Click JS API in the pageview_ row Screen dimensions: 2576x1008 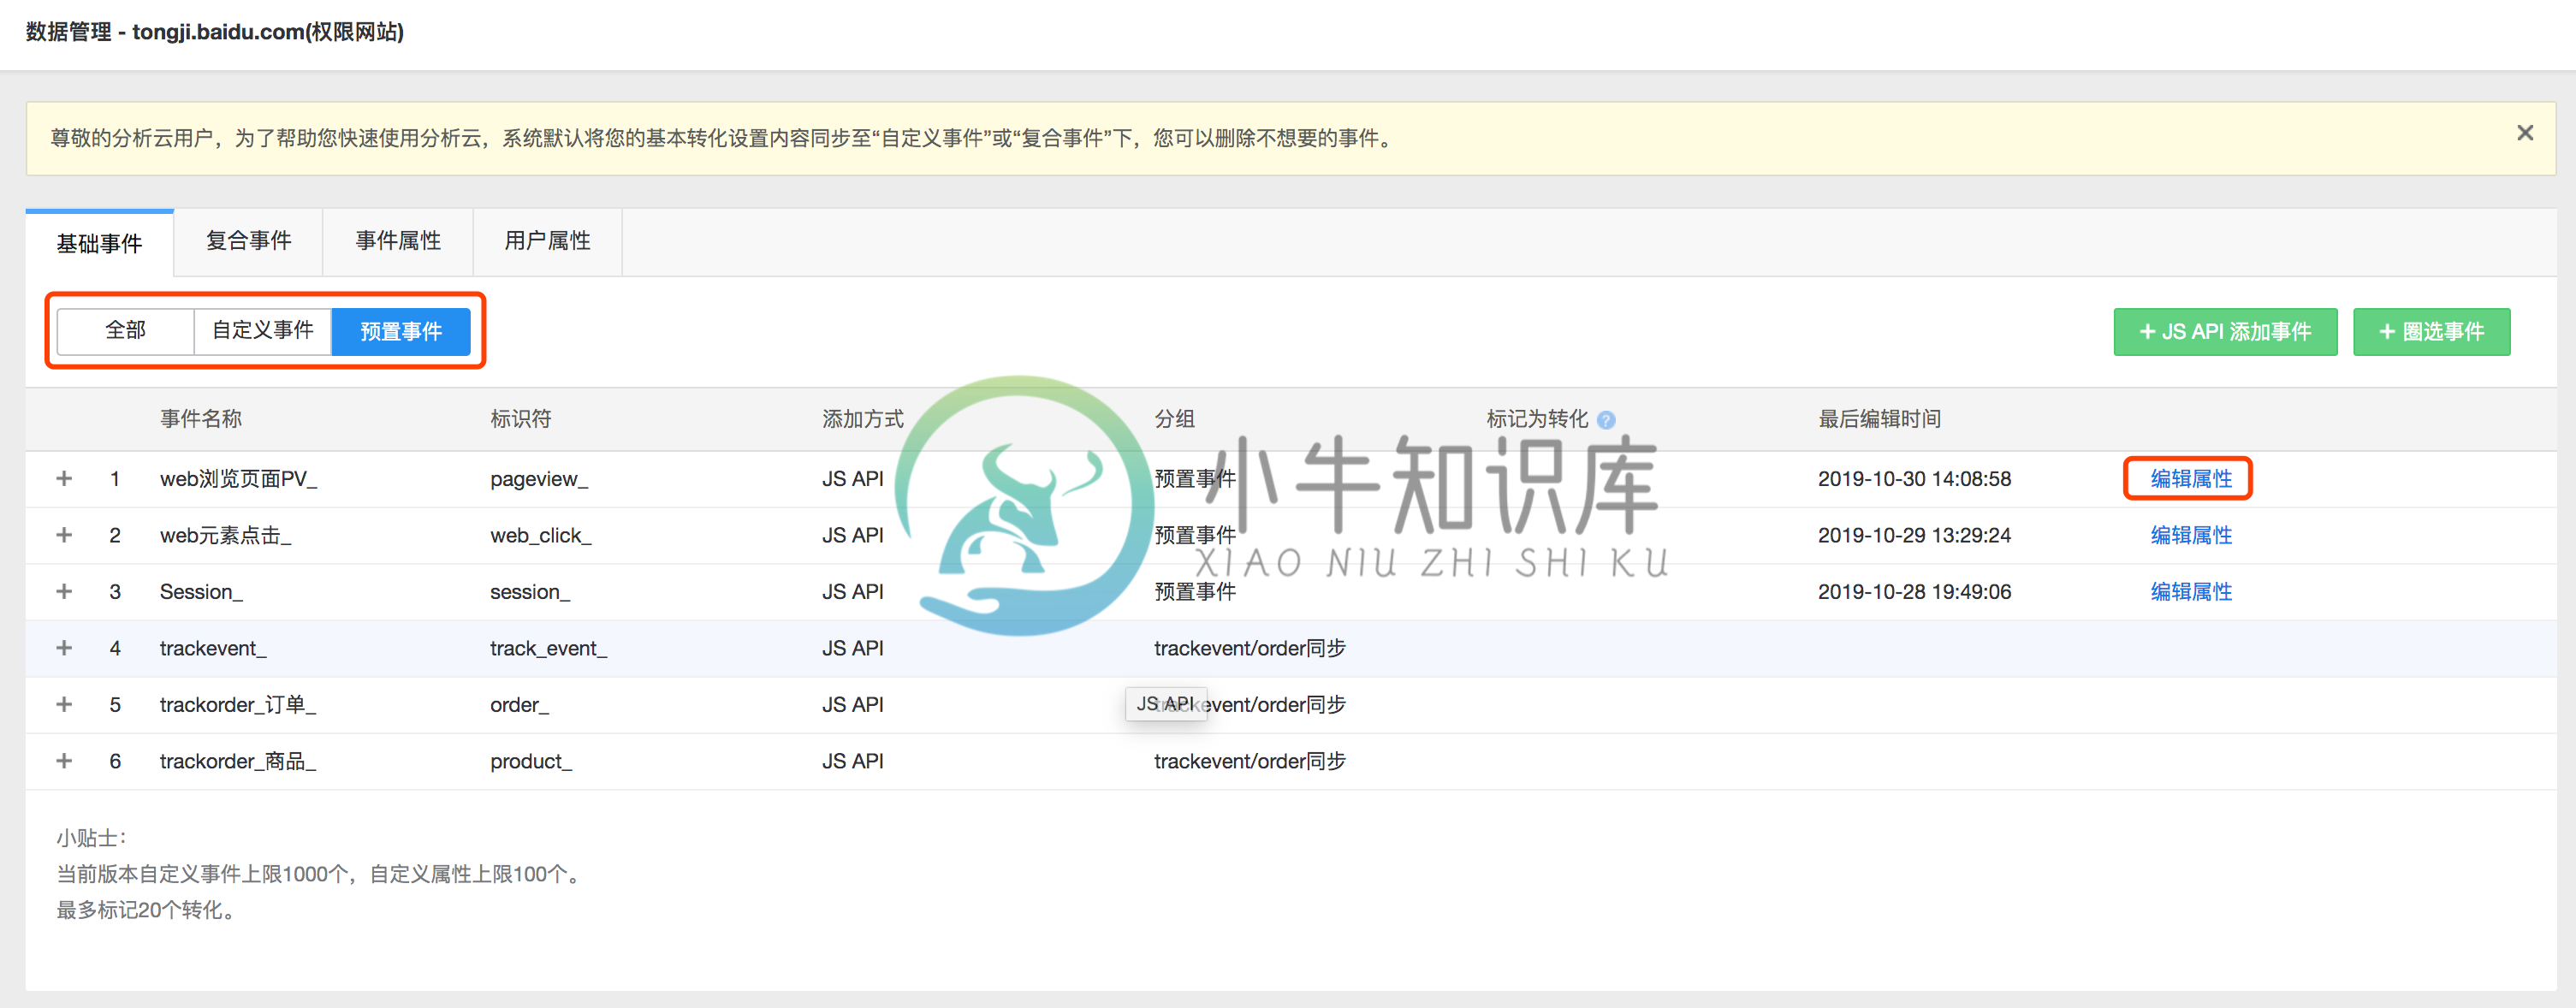pyautogui.click(x=853, y=479)
